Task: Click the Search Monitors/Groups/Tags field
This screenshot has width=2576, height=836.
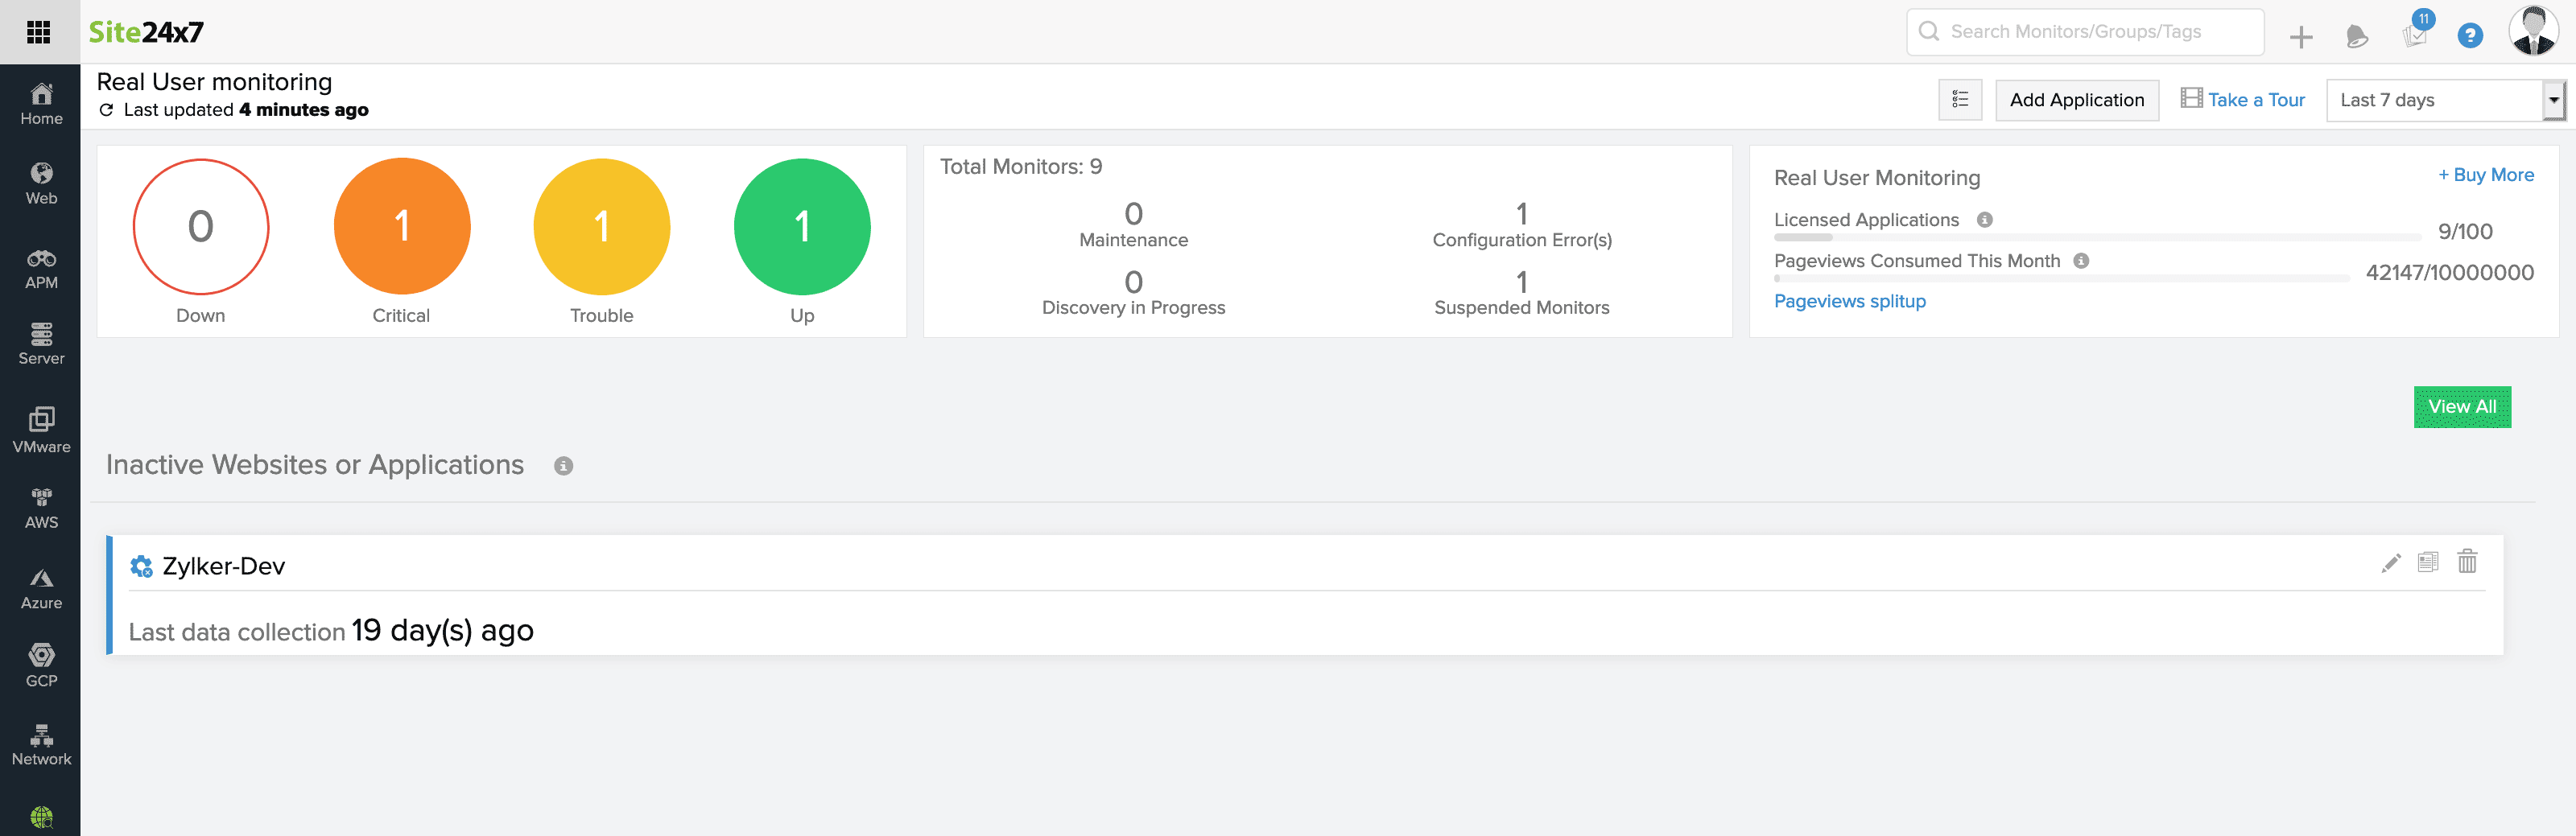Action: pyautogui.click(x=2085, y=31)
